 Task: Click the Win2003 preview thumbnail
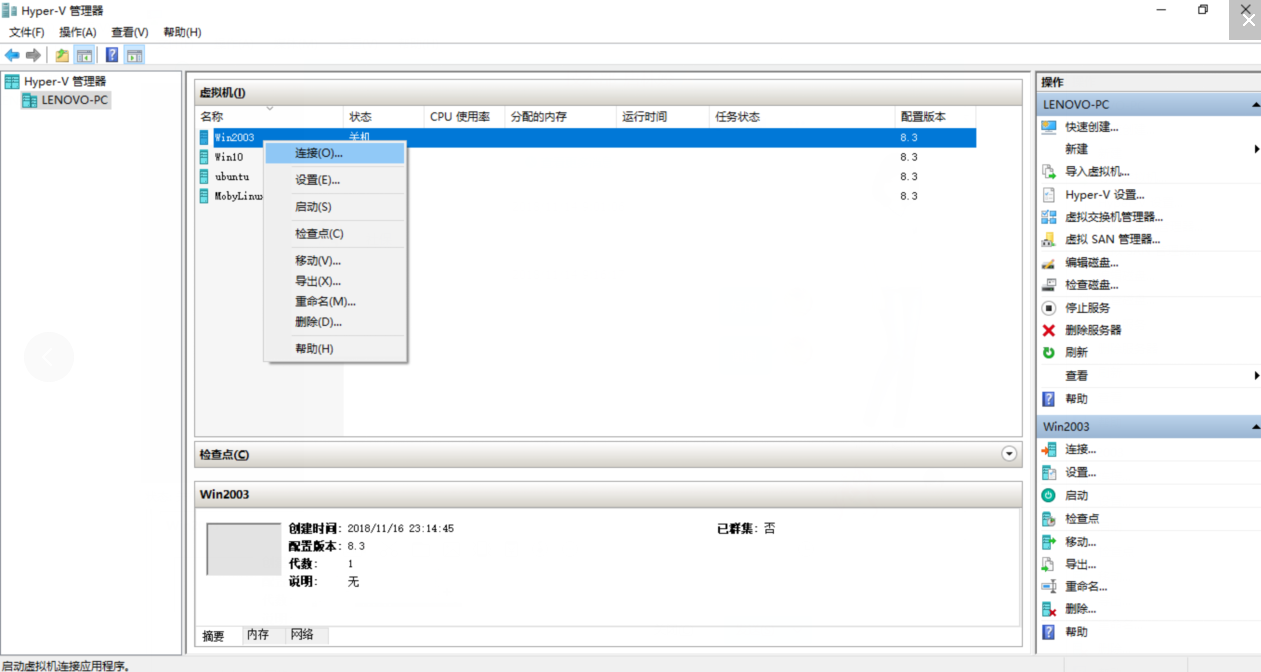point(243,549)
